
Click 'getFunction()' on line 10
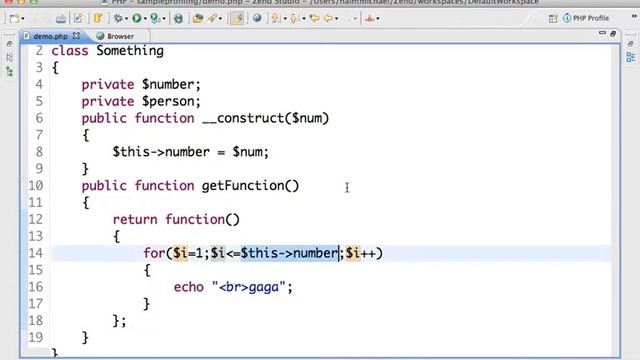[x=250, y=186]
